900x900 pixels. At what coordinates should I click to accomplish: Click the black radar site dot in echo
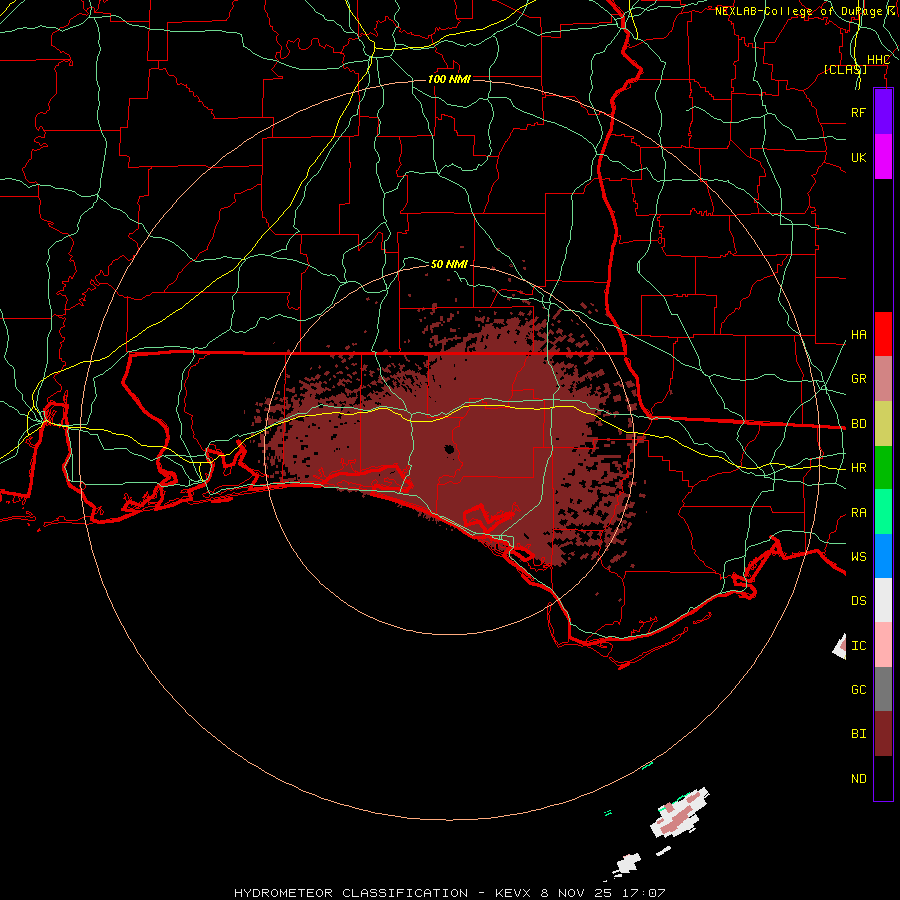click(x=449, y=449)
